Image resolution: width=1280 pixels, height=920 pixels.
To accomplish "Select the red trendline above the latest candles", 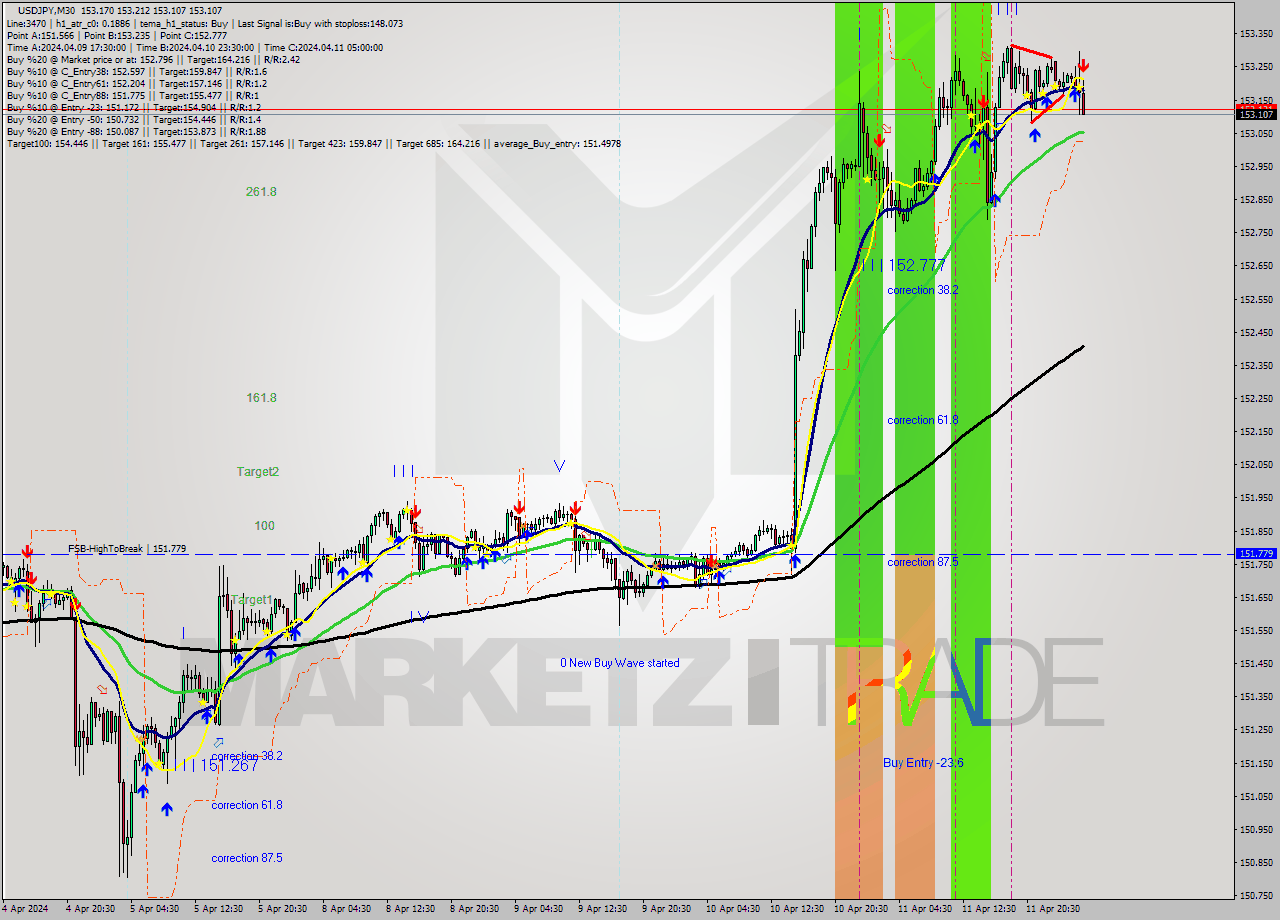I will (1031, 51).
